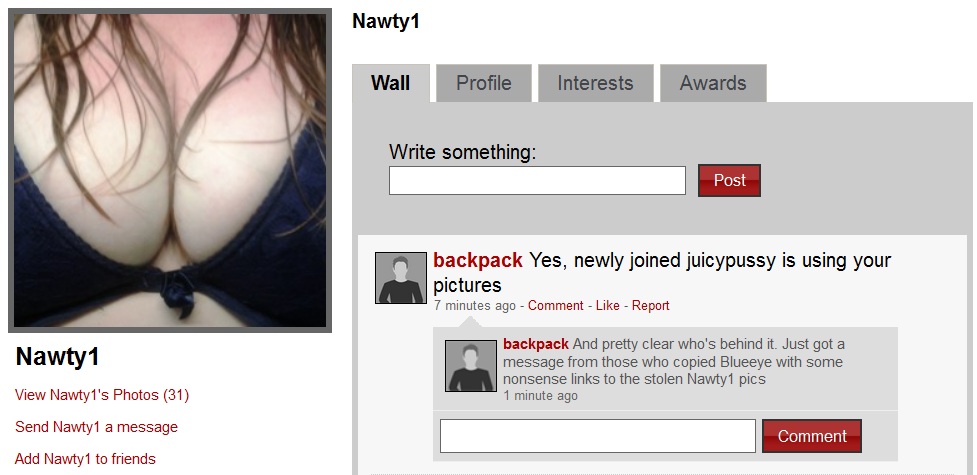Add Nawty1 to friends
Screen dimensions: 977x475
pos(85,459)
